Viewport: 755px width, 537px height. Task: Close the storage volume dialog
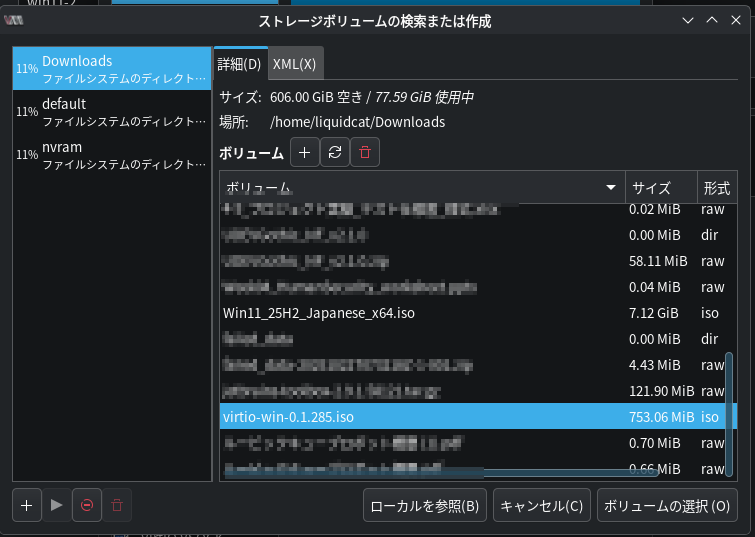point(736,20)
